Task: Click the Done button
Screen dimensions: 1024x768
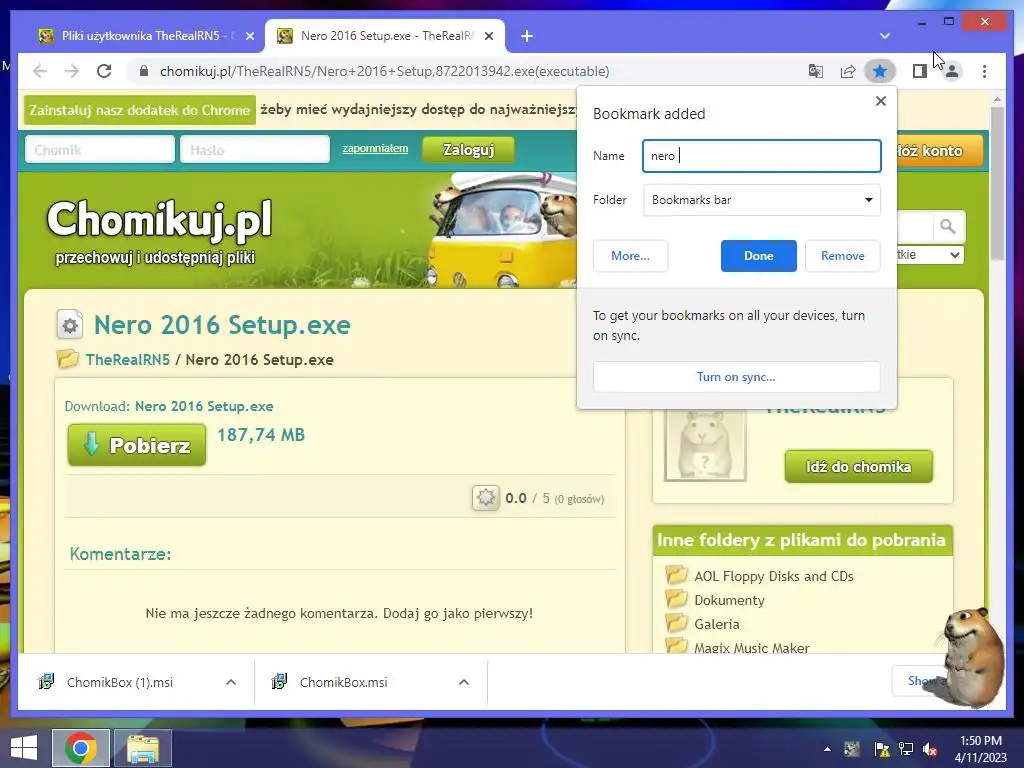Action: click(758, 256)
